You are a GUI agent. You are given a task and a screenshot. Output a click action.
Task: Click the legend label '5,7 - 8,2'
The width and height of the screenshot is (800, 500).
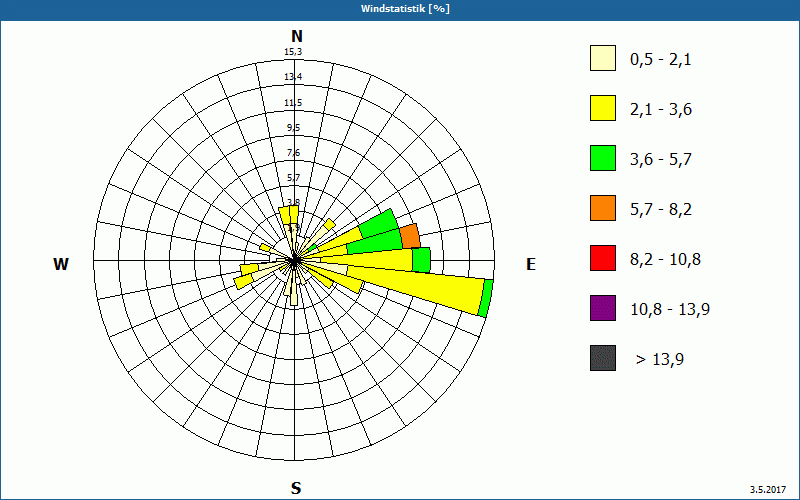click(x=661, y=210)
